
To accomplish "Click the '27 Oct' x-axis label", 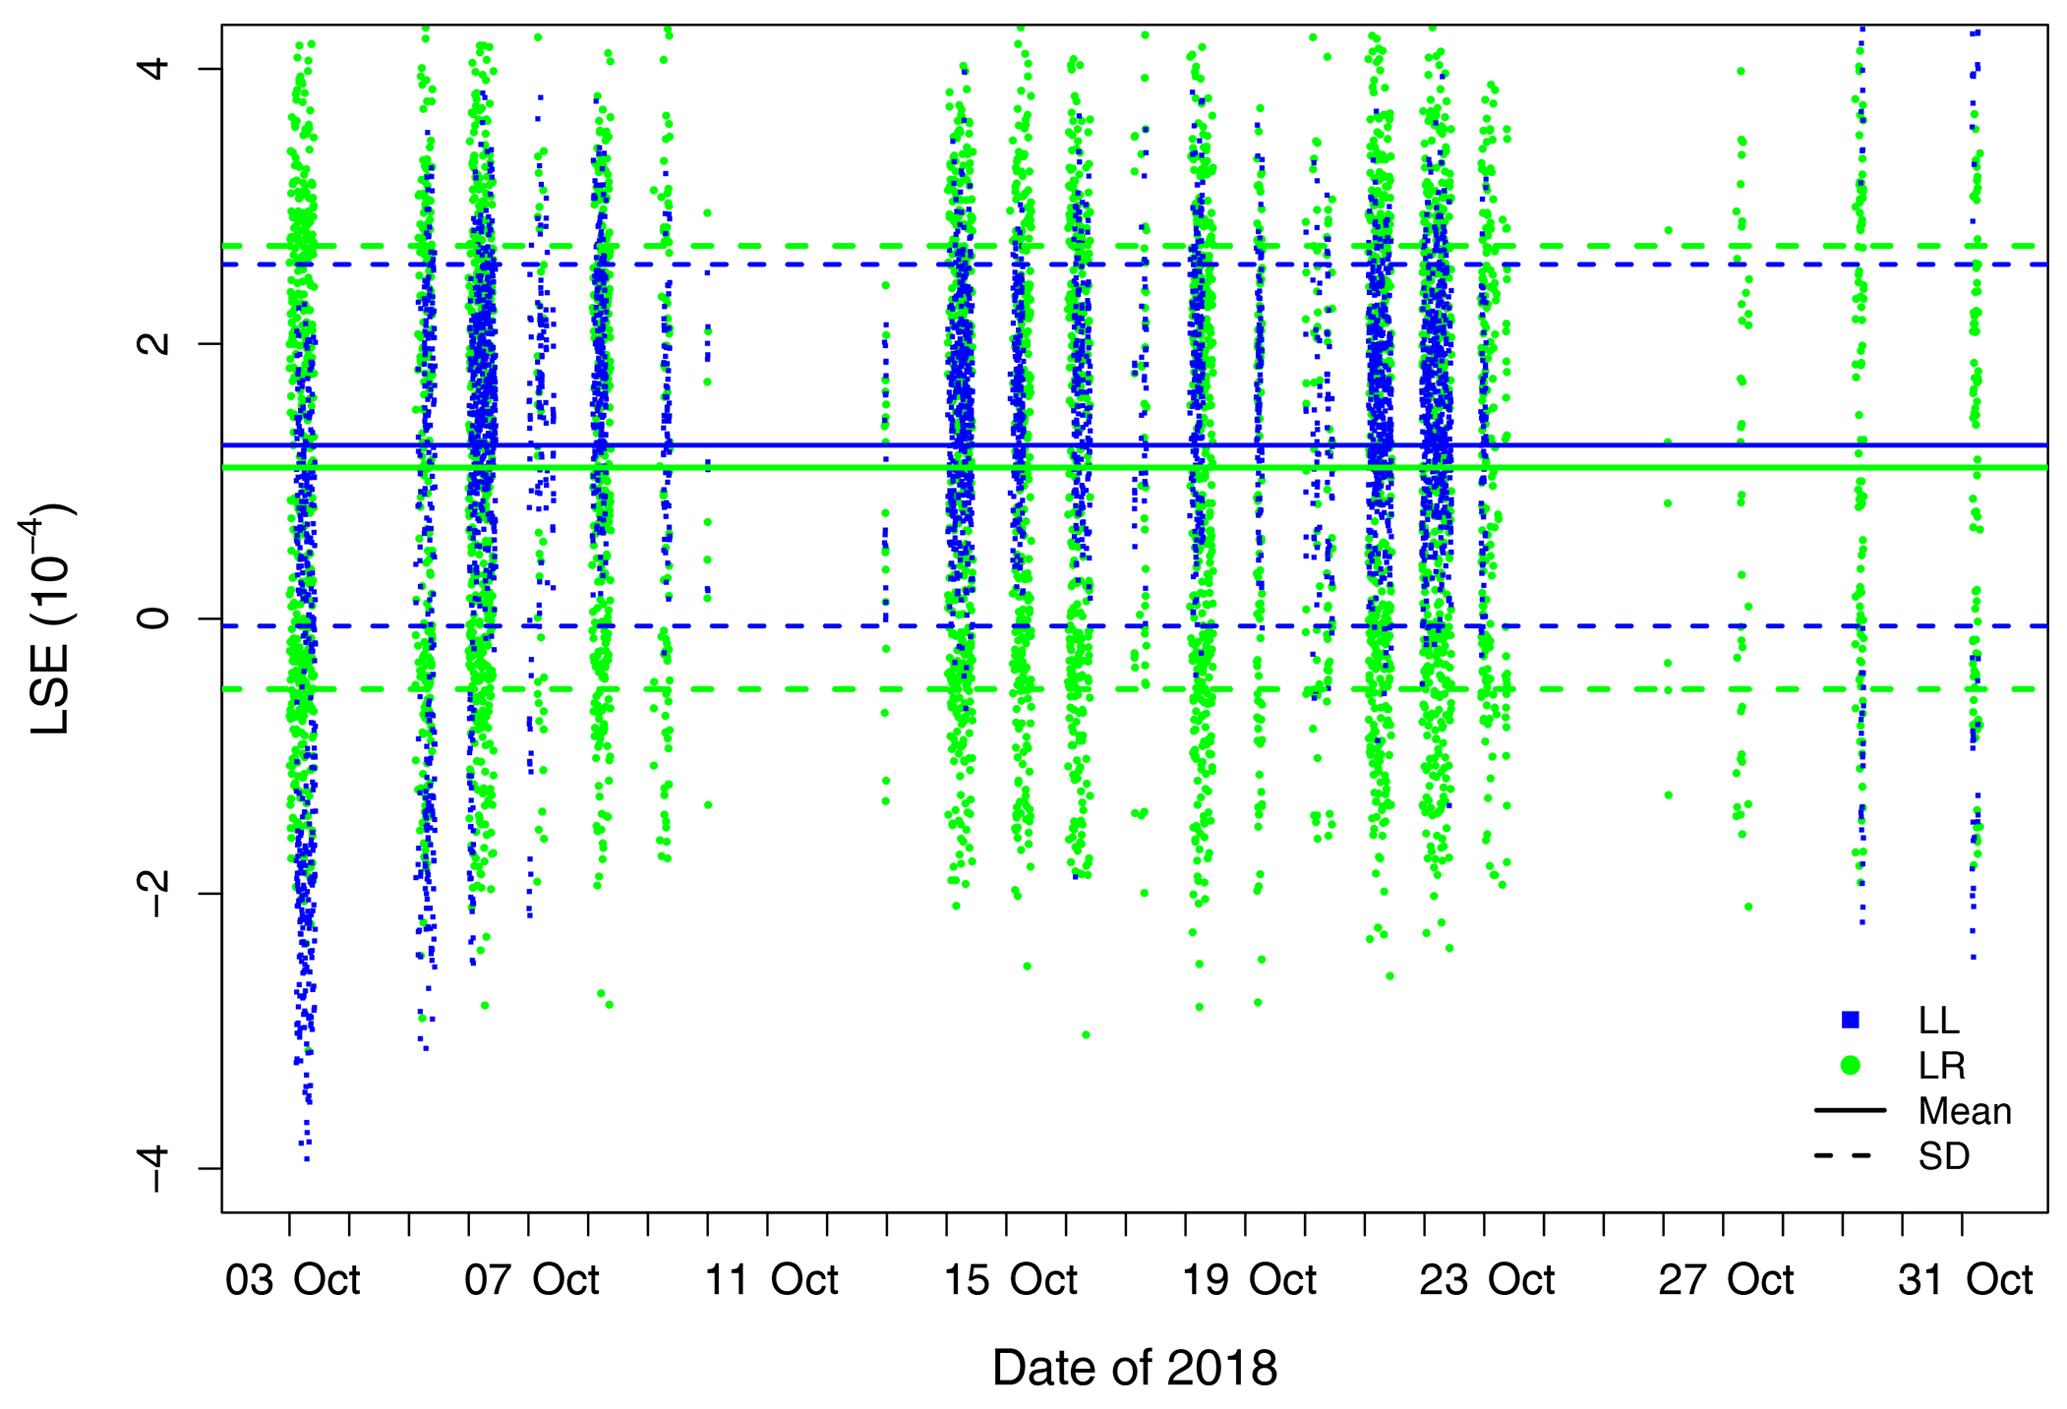I will click(x=1726, y=1280).
